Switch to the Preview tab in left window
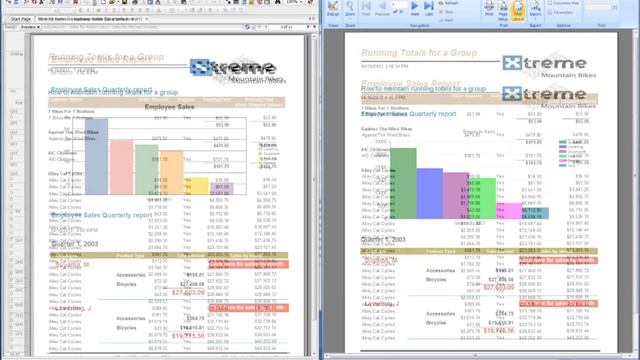Viewport: 640px width, 360px height. (x=29, y=27)
